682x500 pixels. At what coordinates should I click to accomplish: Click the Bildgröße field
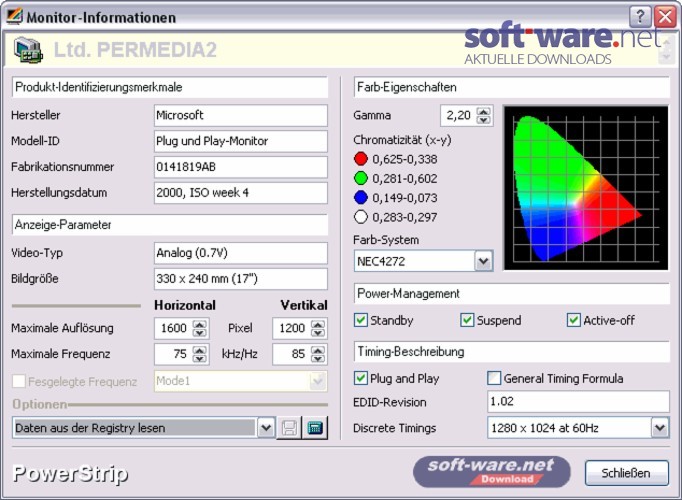(241, 279)
